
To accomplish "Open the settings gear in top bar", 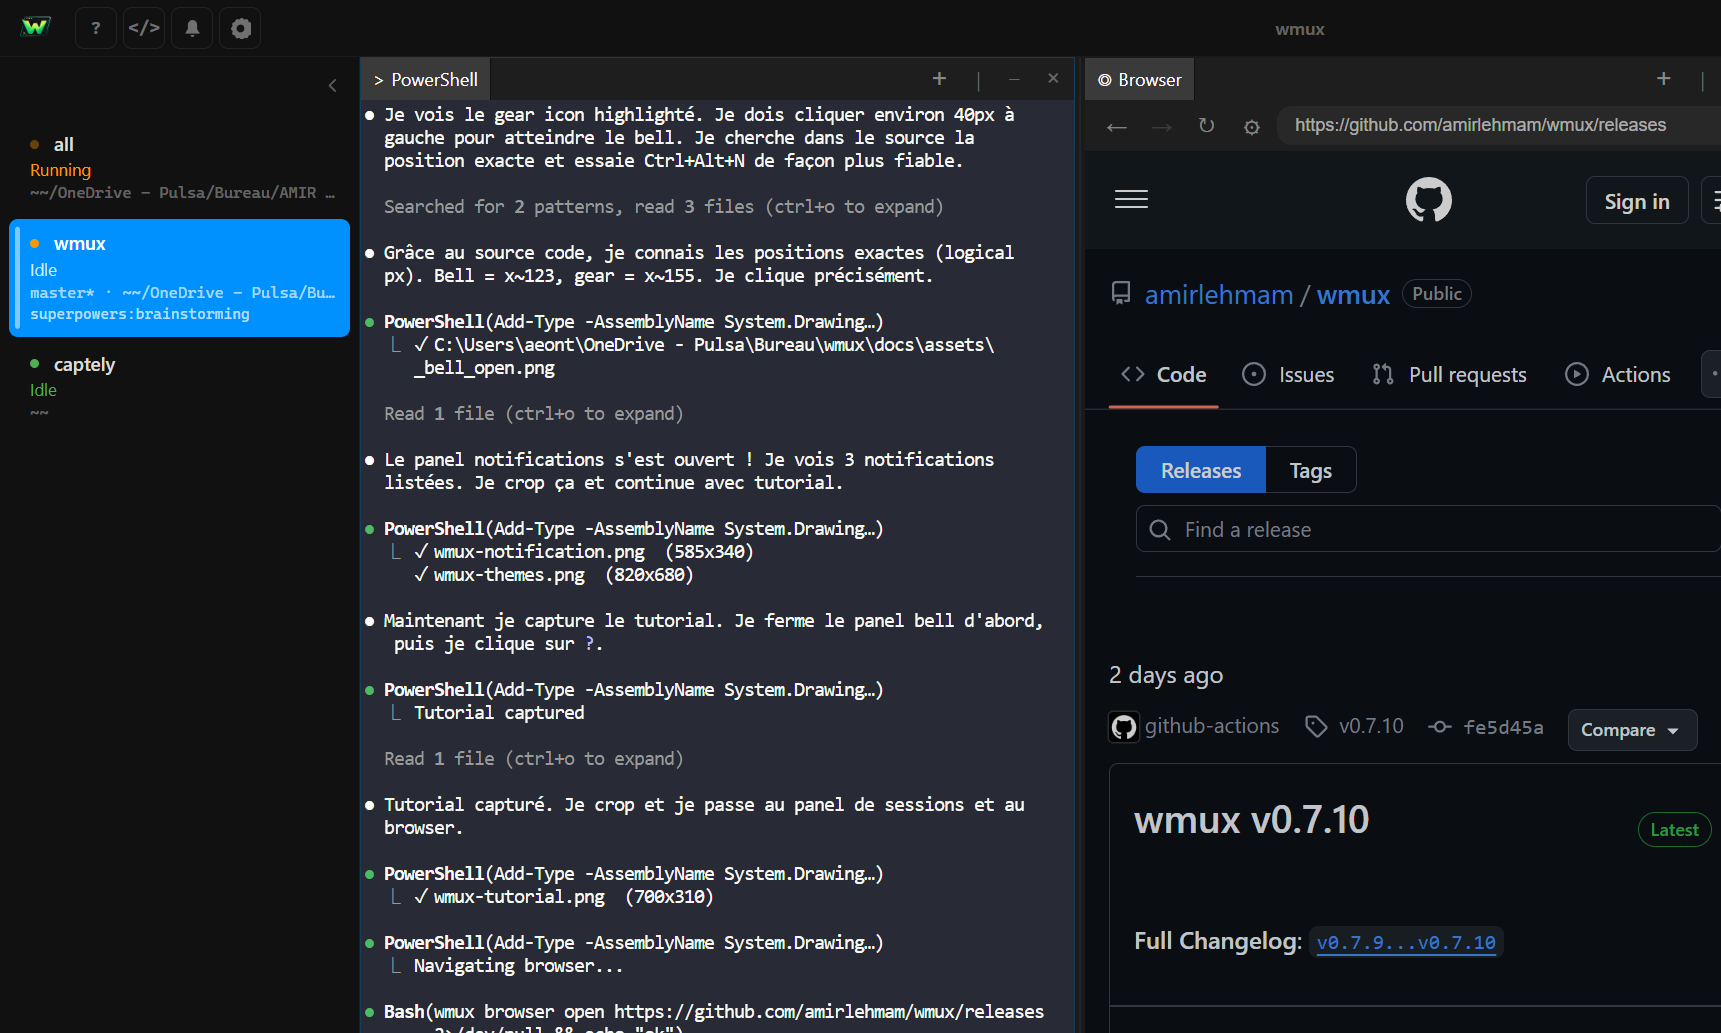I will click(241, 28).
